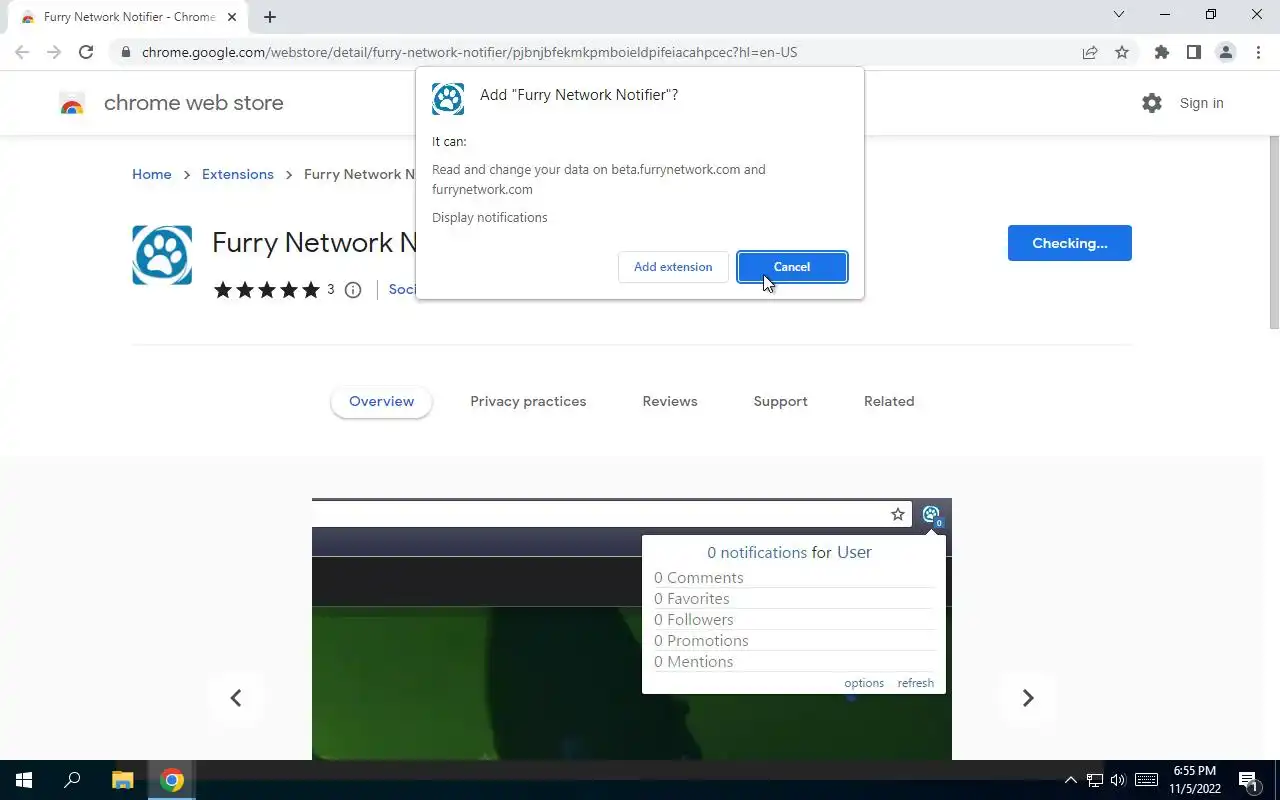Viewport: 1280px width, 800px height.
Task: Reload the page
Action: (86, 52)
